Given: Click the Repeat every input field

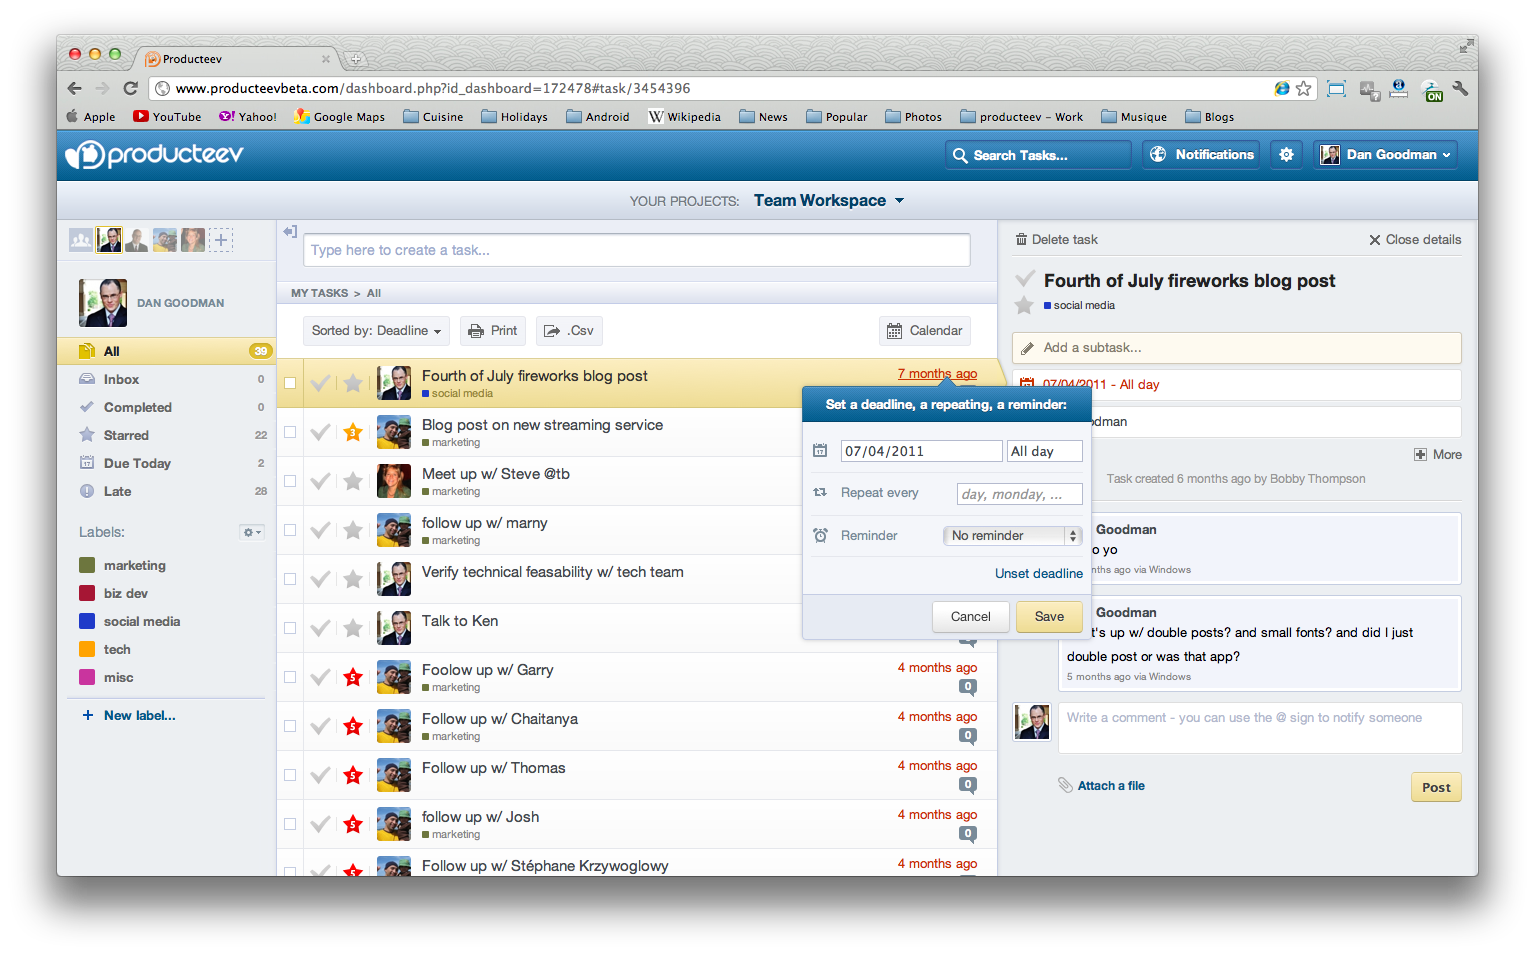Looking at the screenshot, I should point(1020,494).
